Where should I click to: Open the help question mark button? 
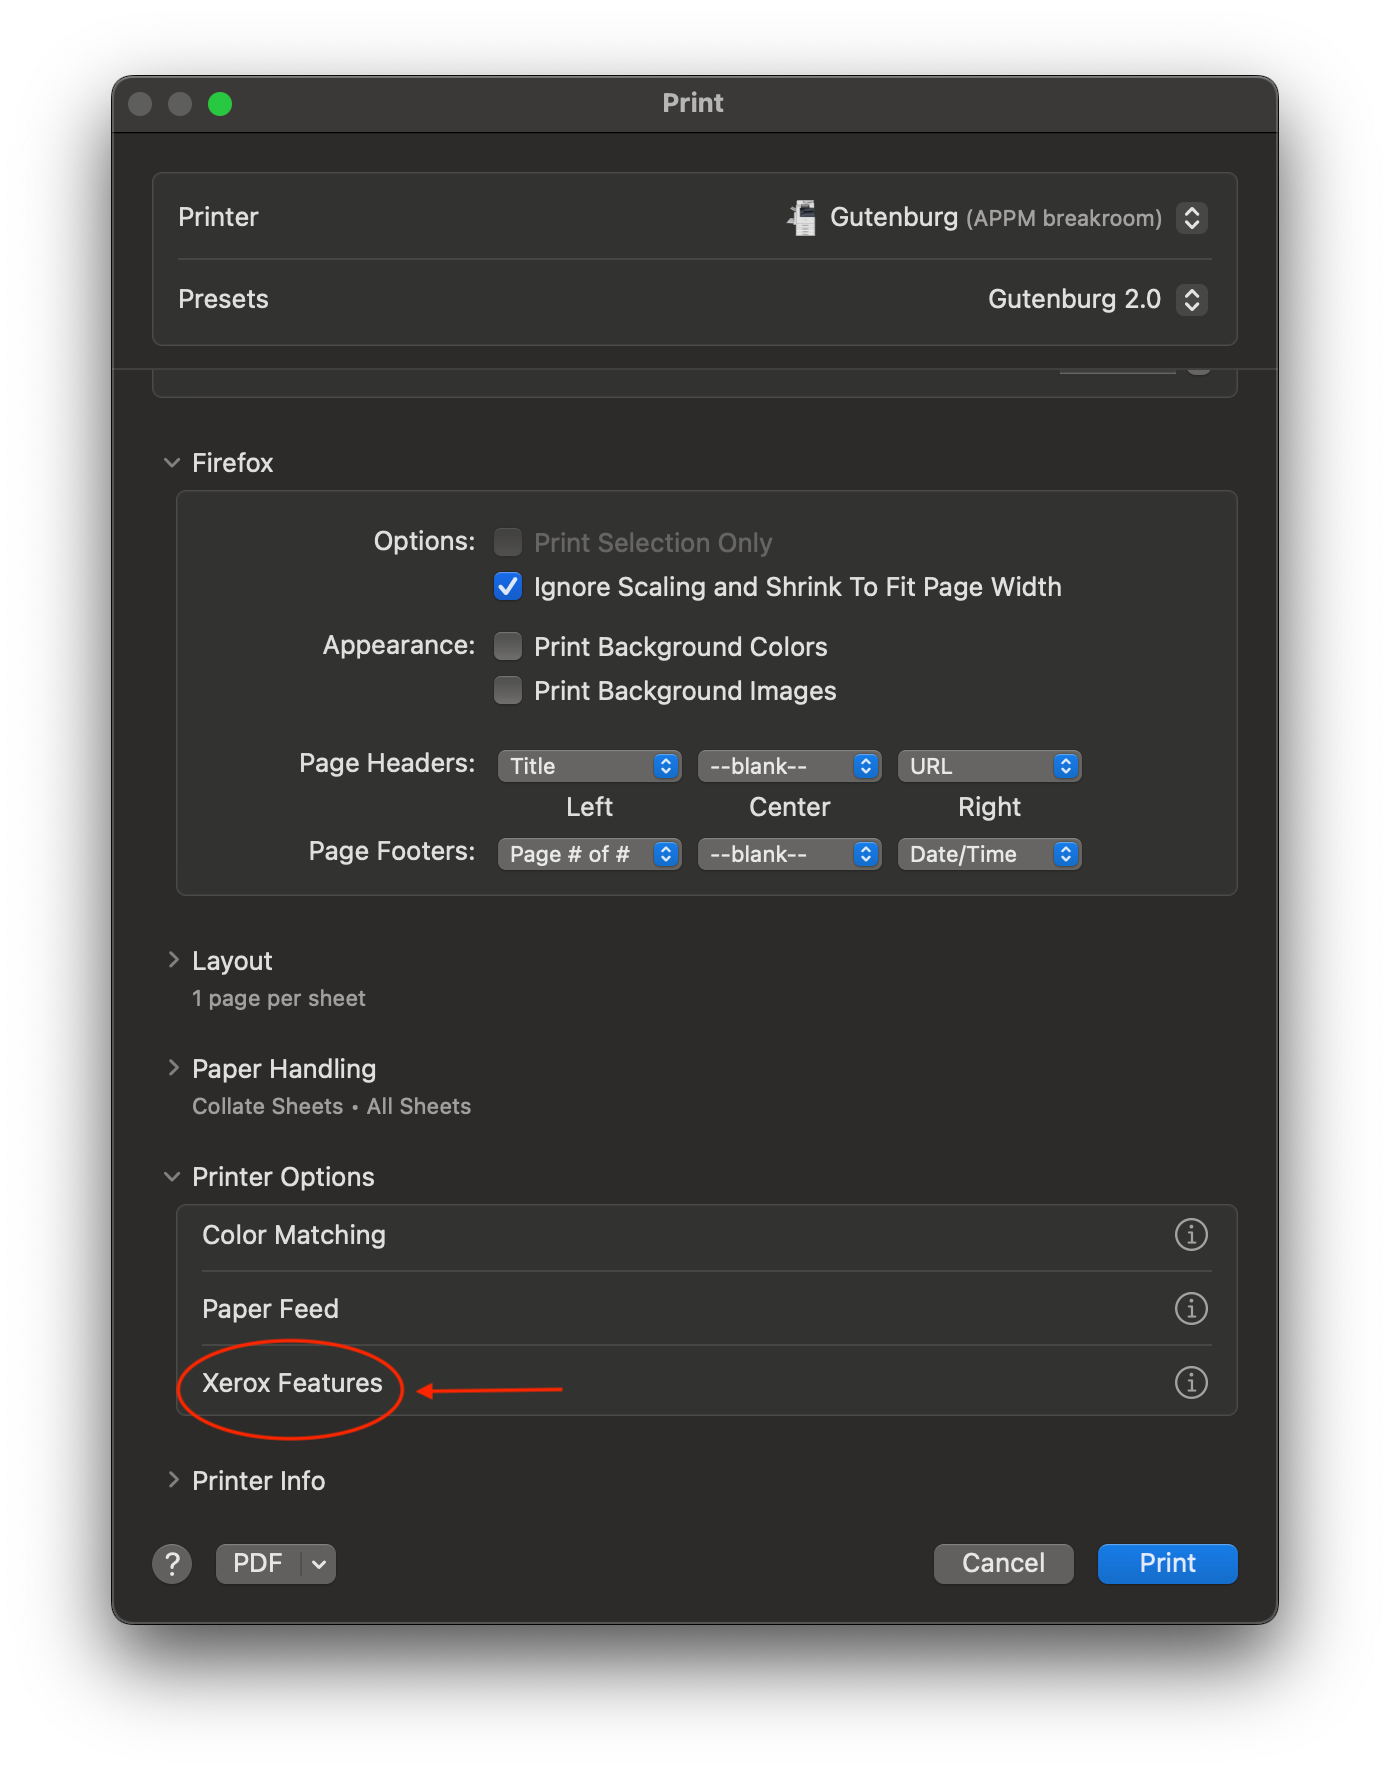click(172, 1564)
